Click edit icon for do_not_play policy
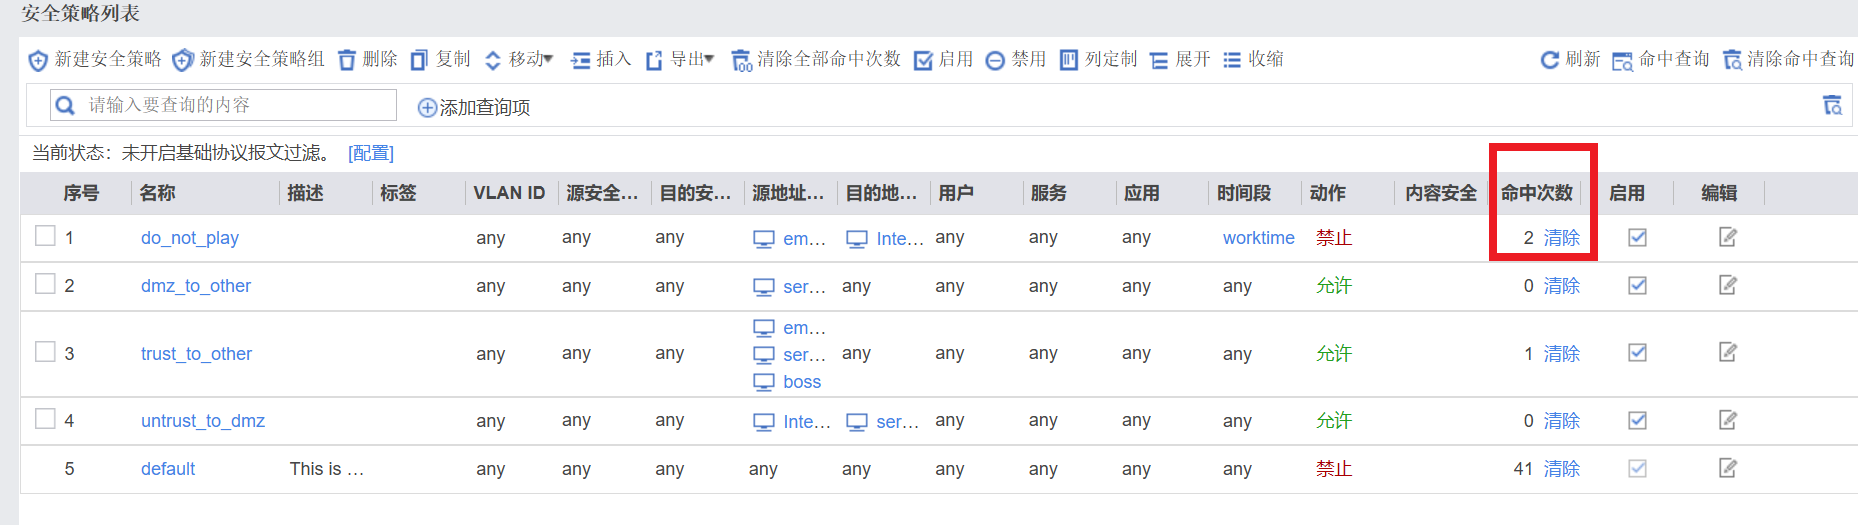The height and width of the screenshot is (525, 1858). (1727, 237)
